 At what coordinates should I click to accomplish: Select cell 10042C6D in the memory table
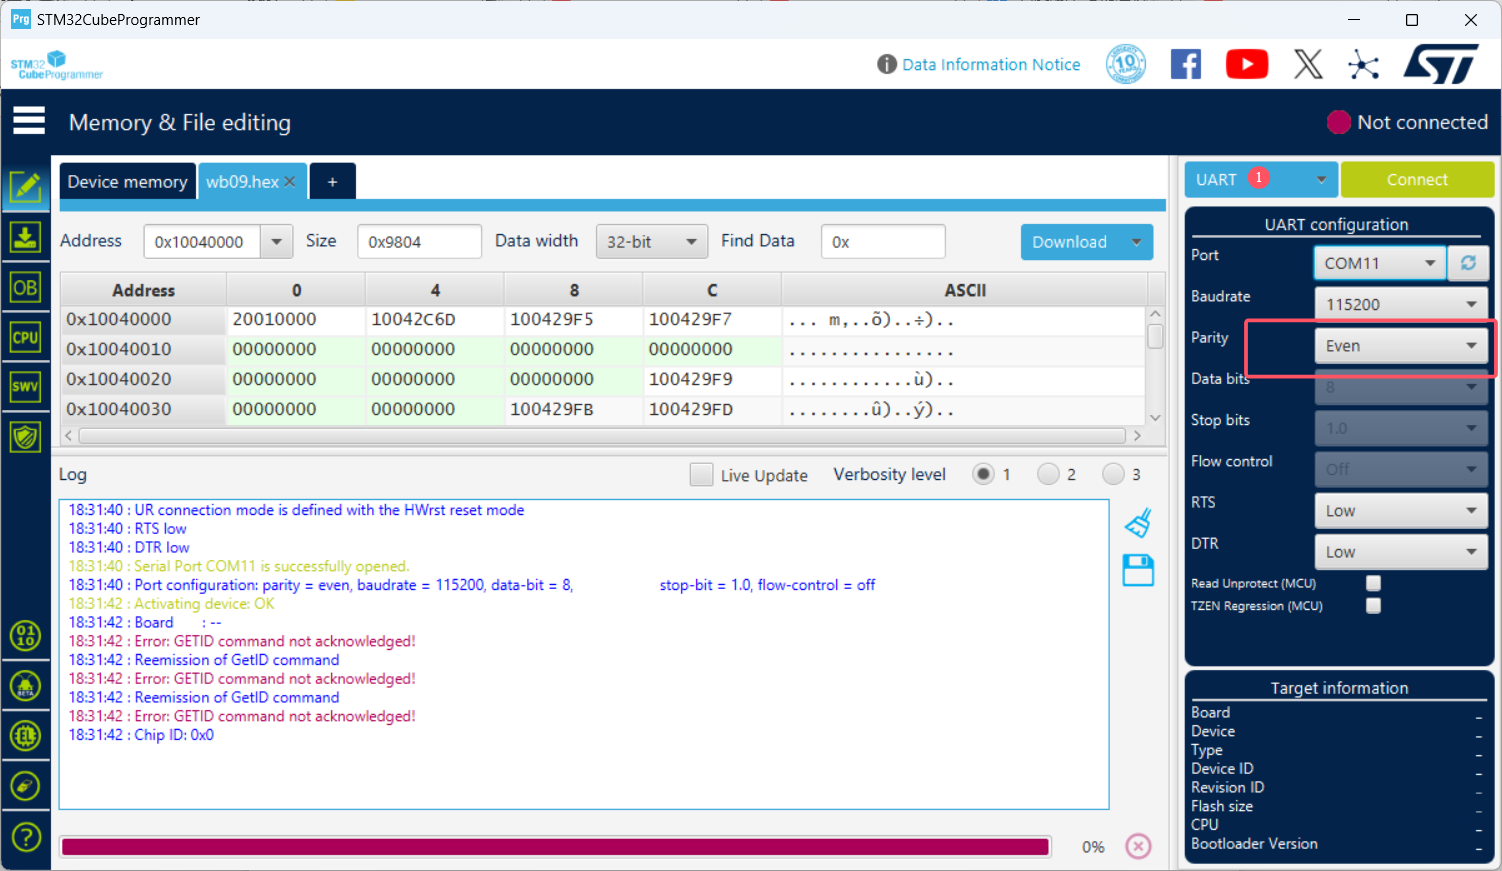click(434, 319)
